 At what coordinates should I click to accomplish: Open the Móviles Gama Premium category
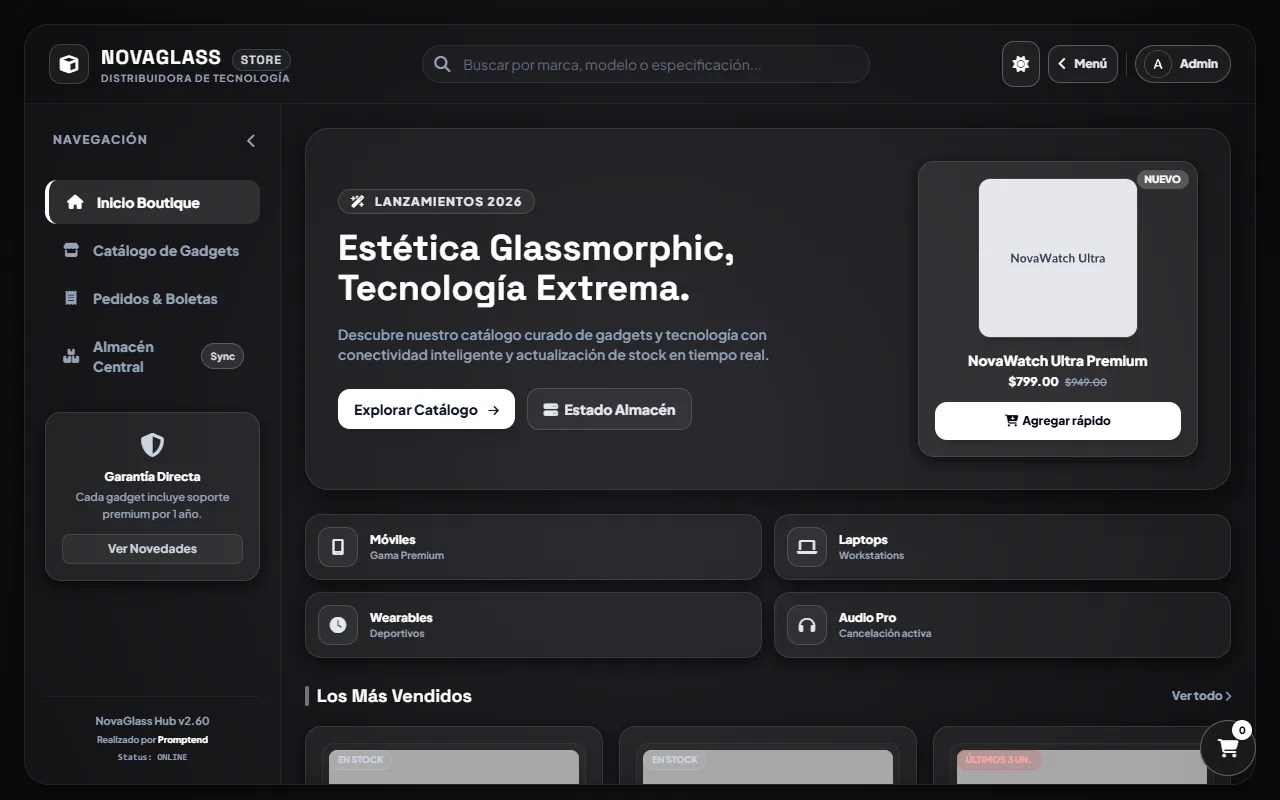pos(533,547)
